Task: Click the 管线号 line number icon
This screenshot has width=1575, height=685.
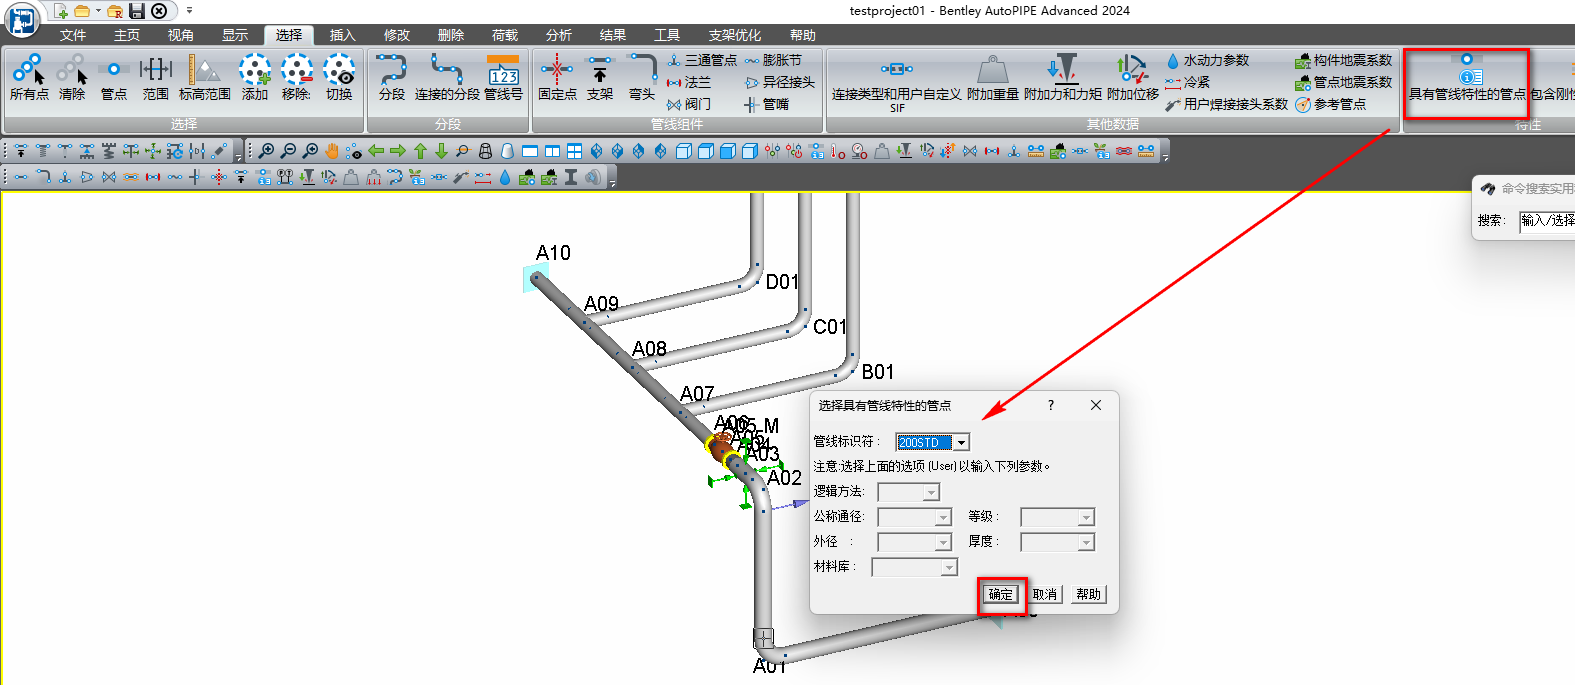Action: pyautogui.click(x=503, y=77)
